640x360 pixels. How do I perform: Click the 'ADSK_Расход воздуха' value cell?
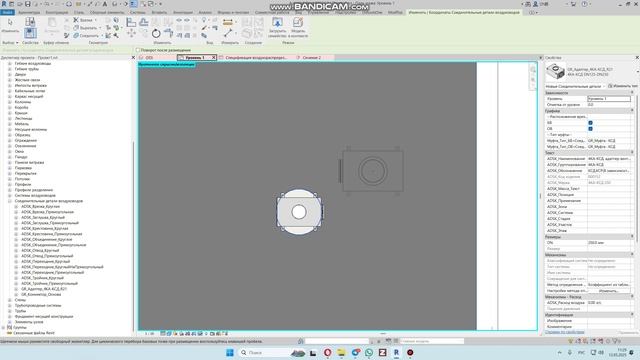point(609,303)
